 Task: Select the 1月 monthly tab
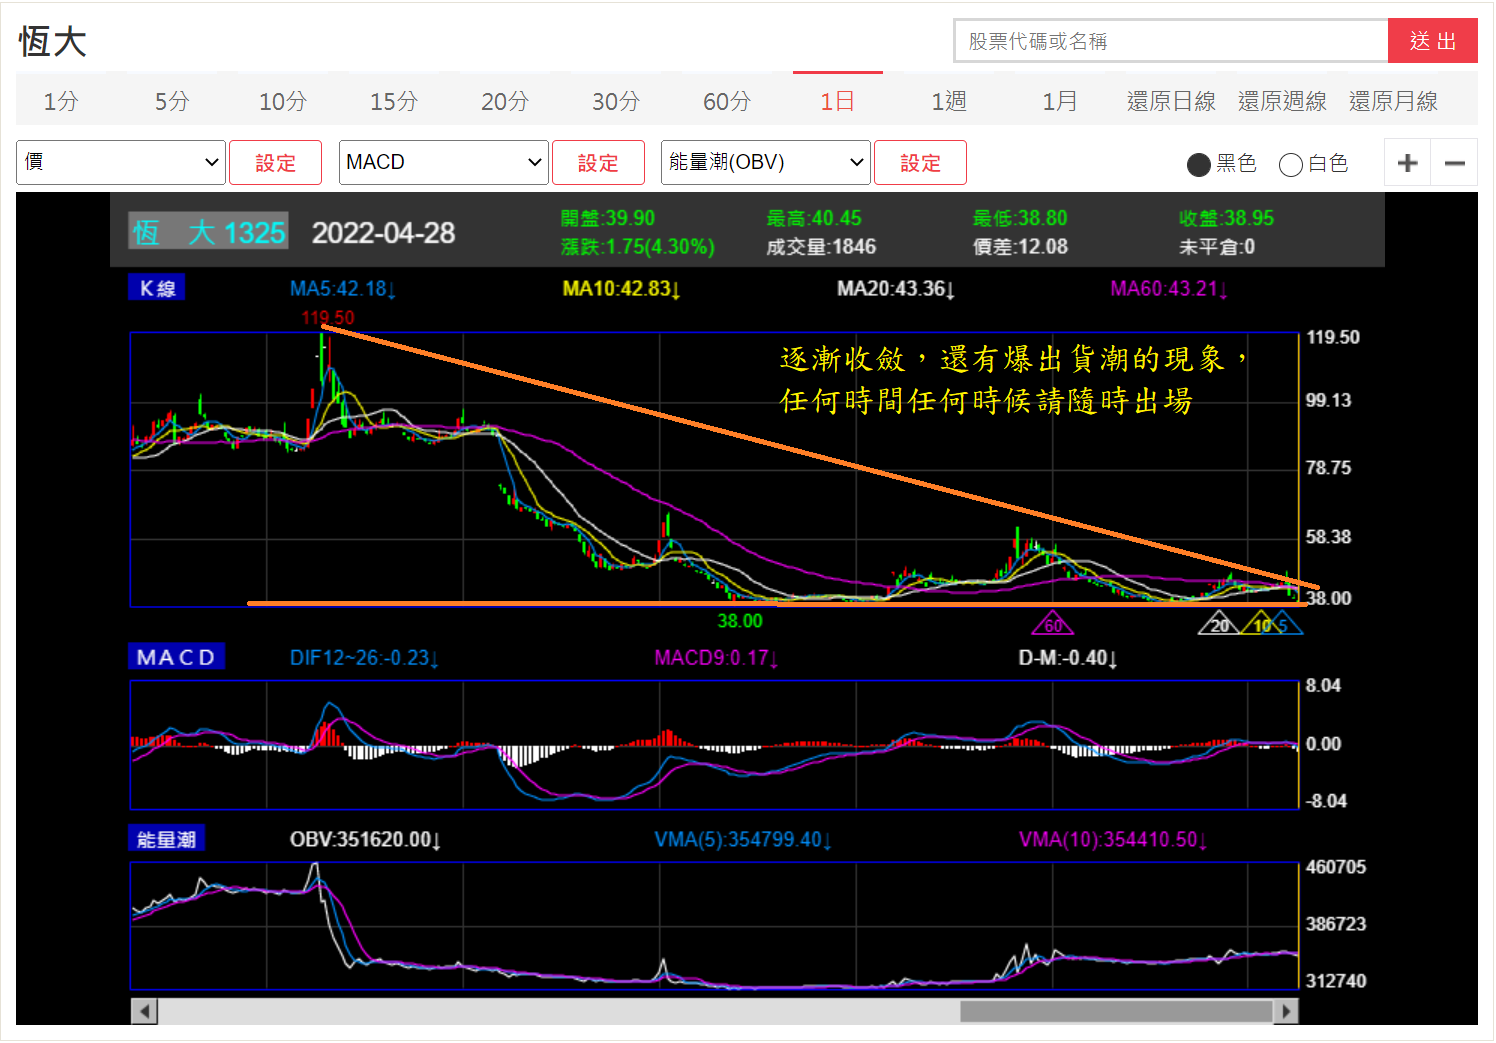(1060, 101)
